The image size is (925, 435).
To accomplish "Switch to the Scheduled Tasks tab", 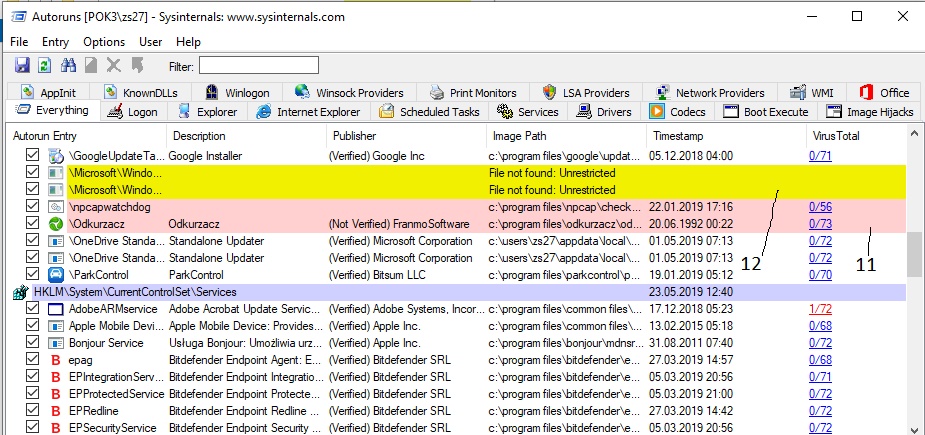I will point(429,112).
